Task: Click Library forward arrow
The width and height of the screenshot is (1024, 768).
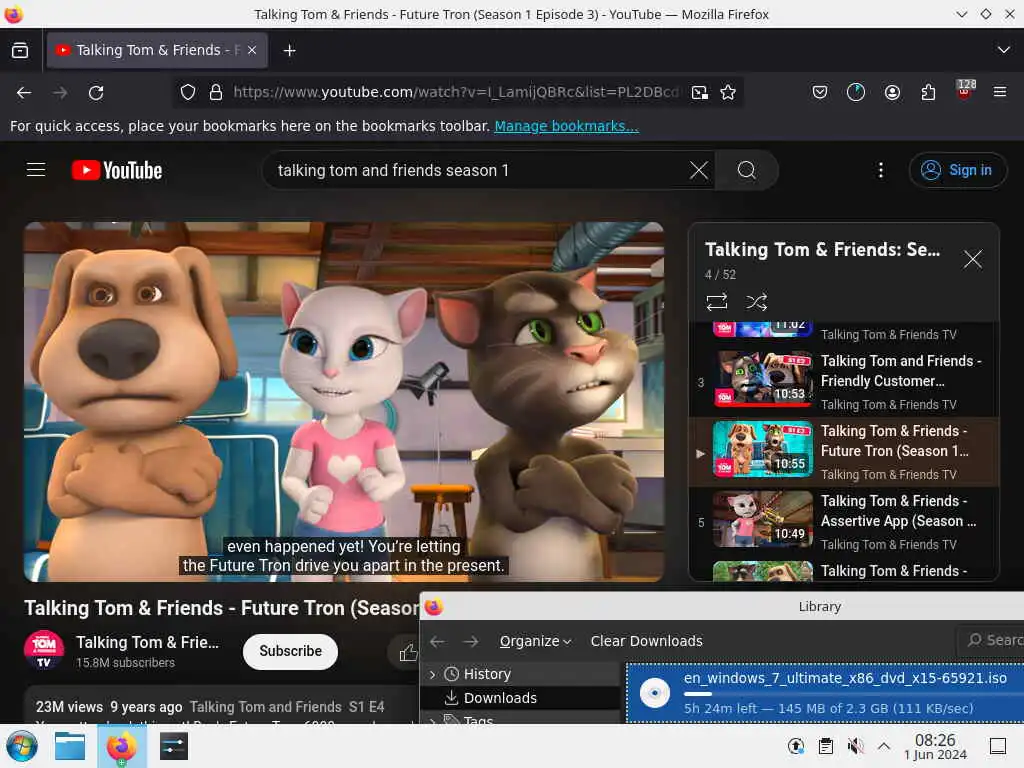Action: 471,641
